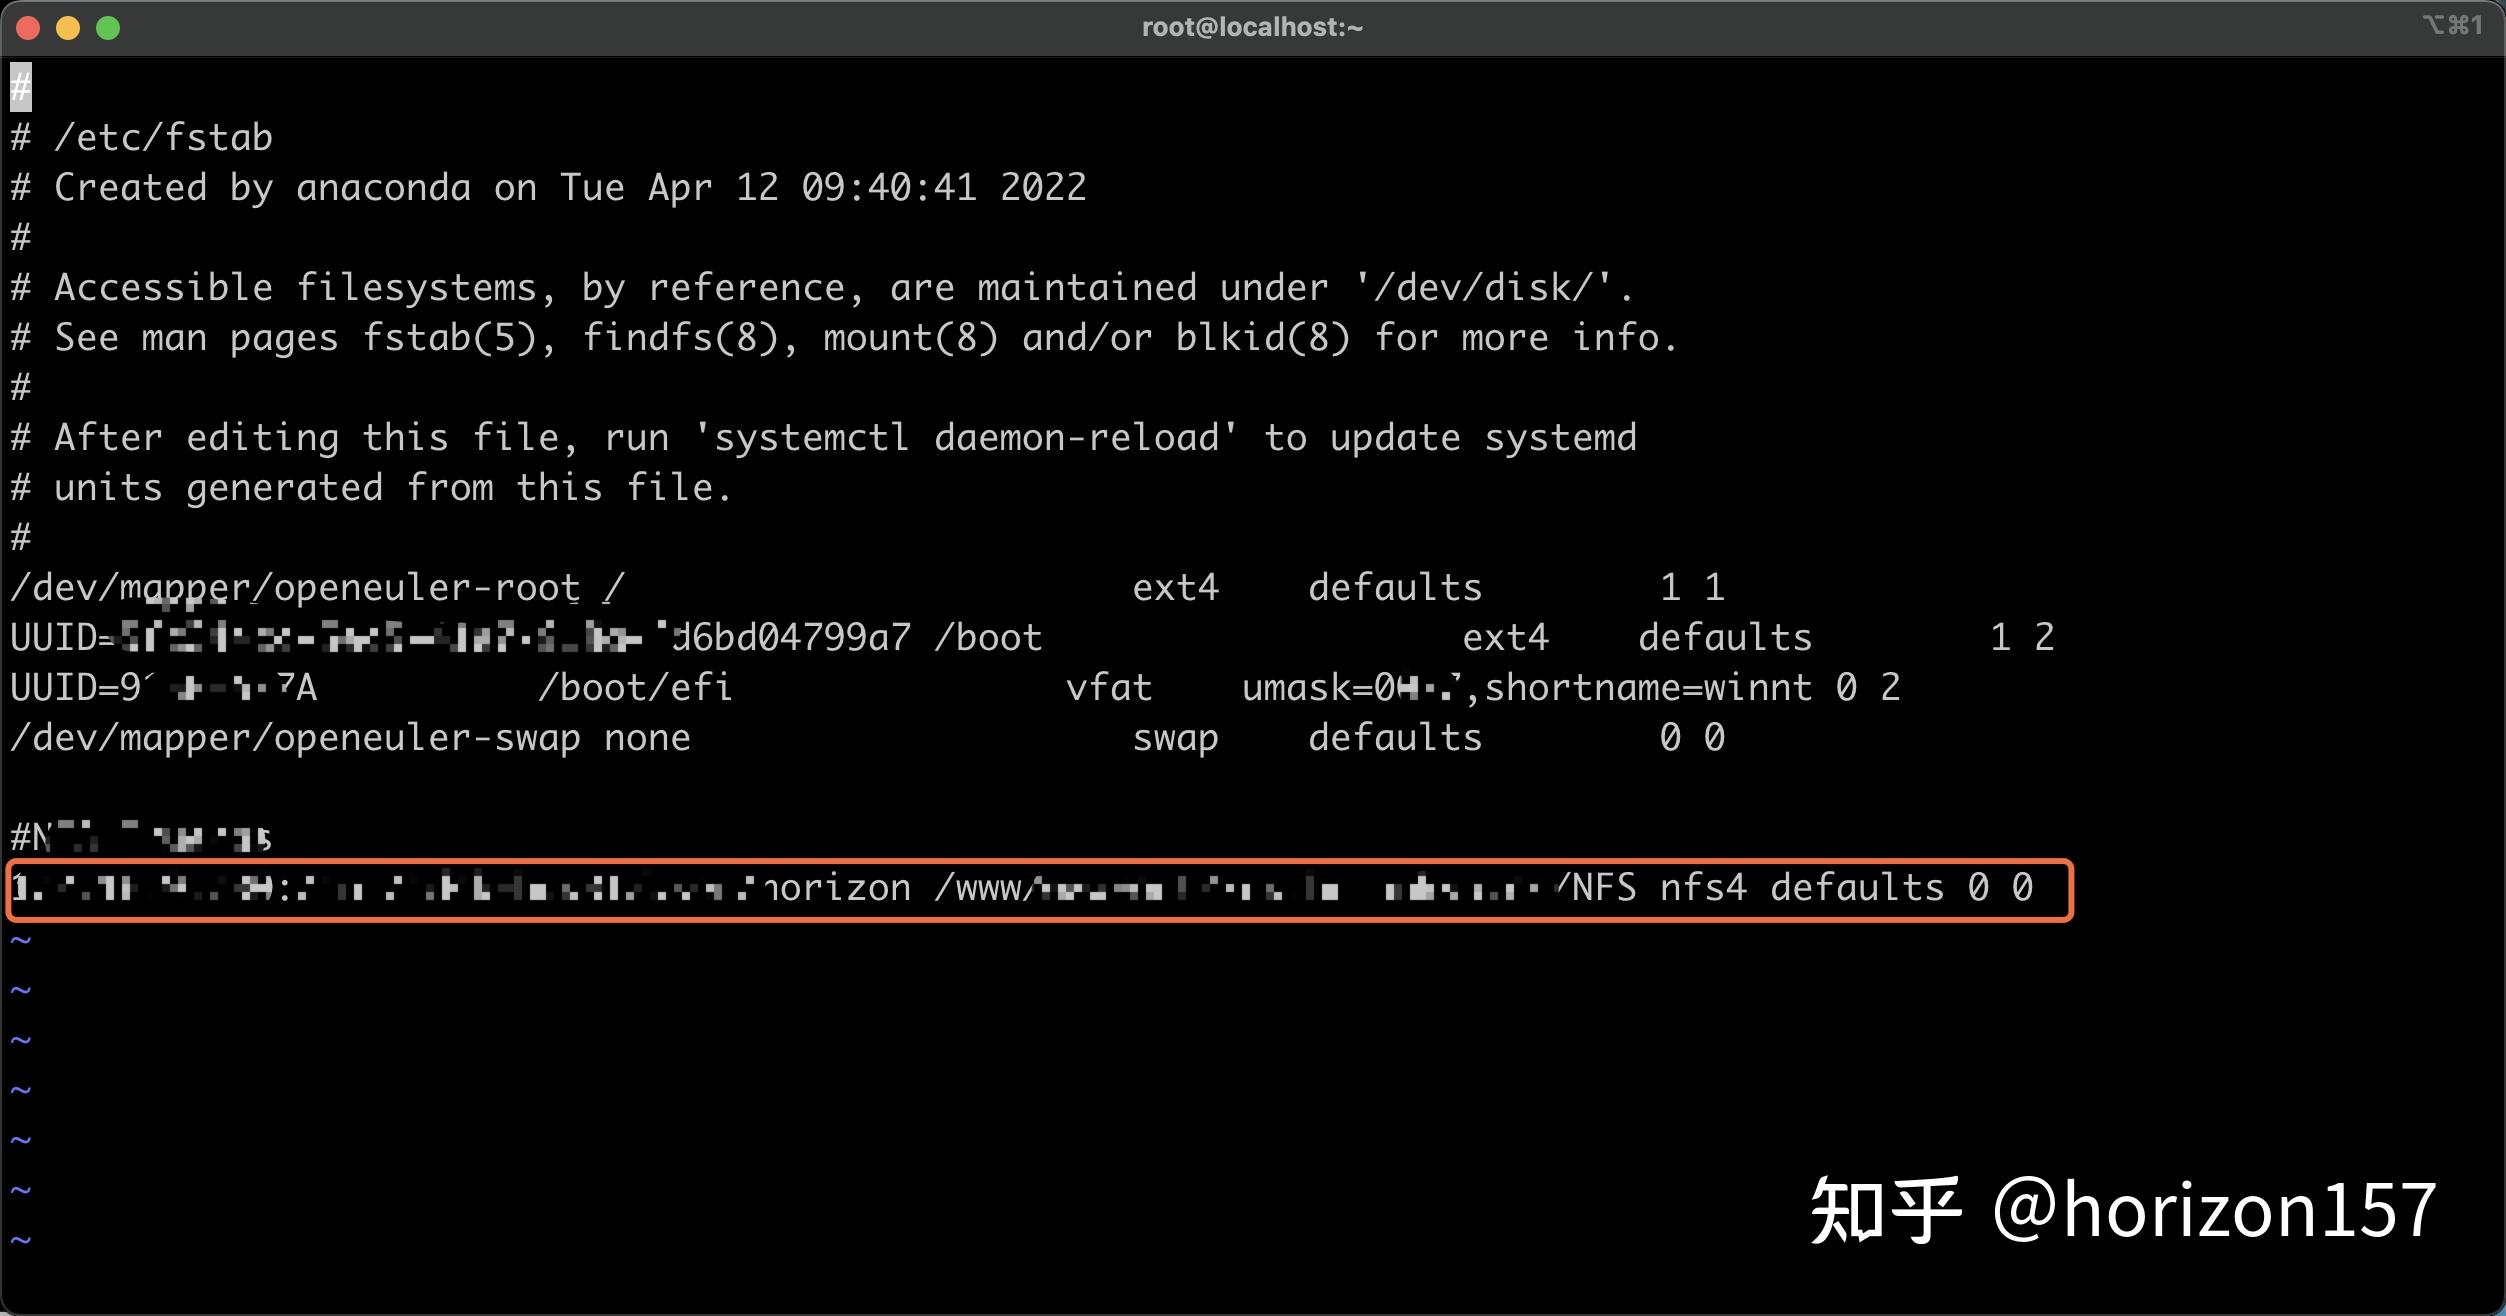2506x1316 pixels.
Task: Click 'blkid(8) for more info' text
Action: pyautogui.click(x=1425, y=337)
